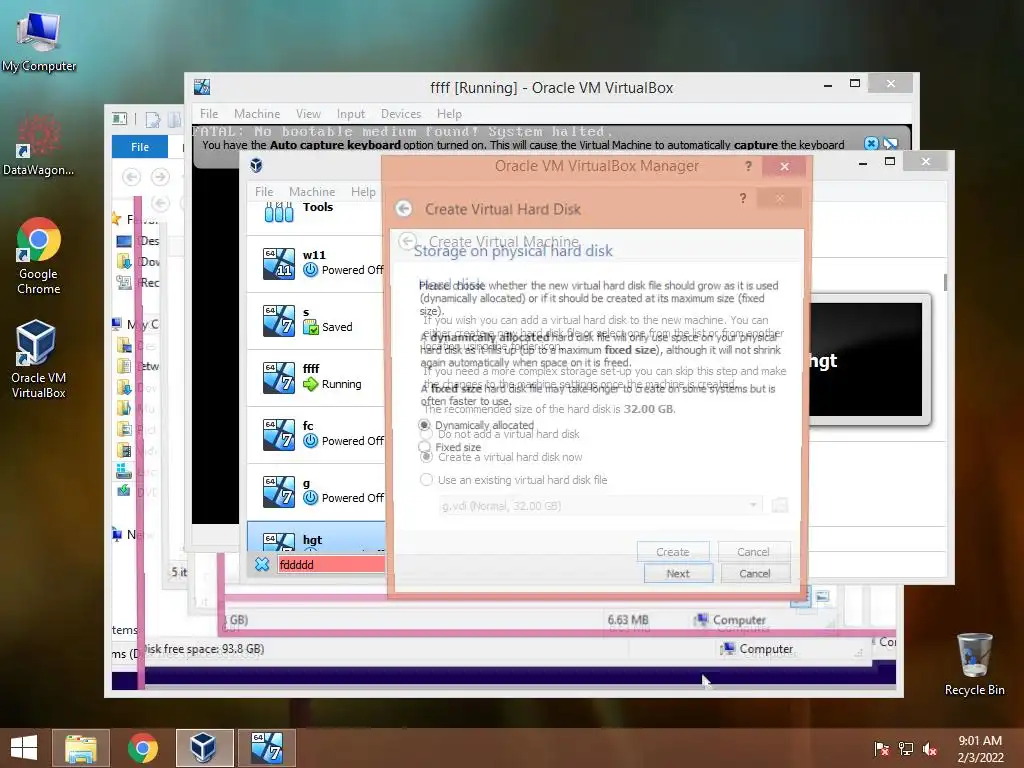Go back in Create Virtual Hard Disk wizard
Viewport: 1024px width, 768px height.
click(404, 209)
